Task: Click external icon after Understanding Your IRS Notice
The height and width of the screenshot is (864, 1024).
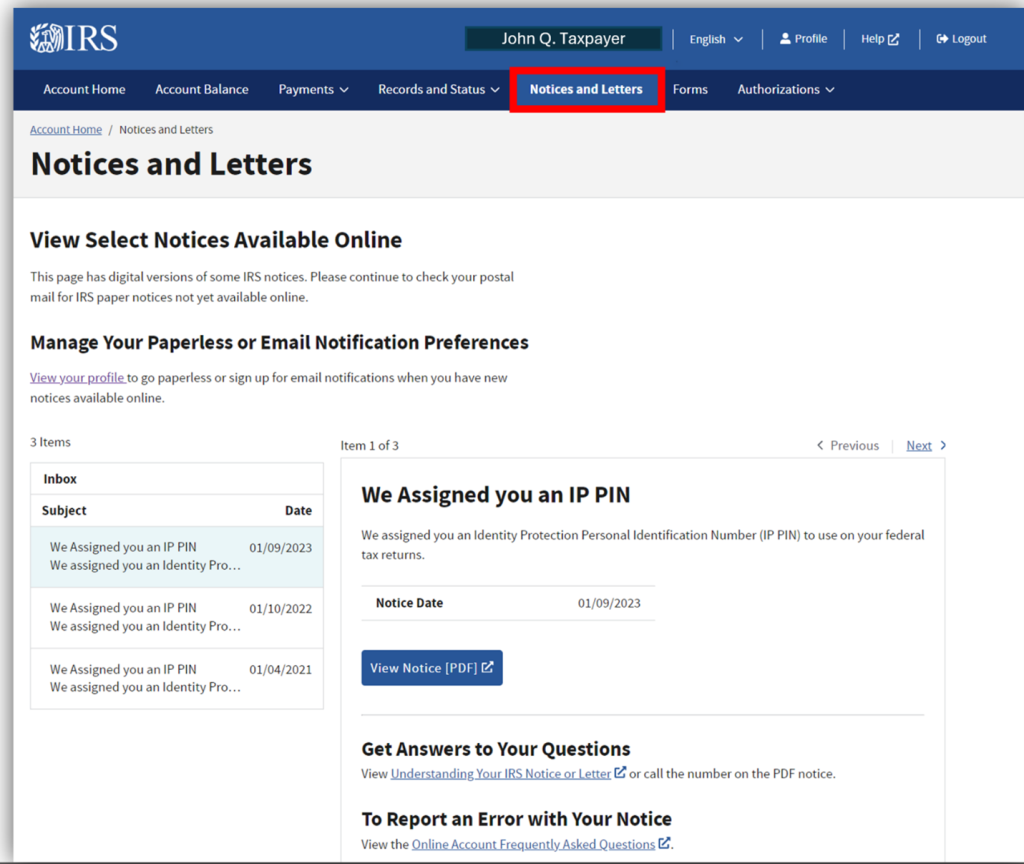Action: [x=620, y=773]
